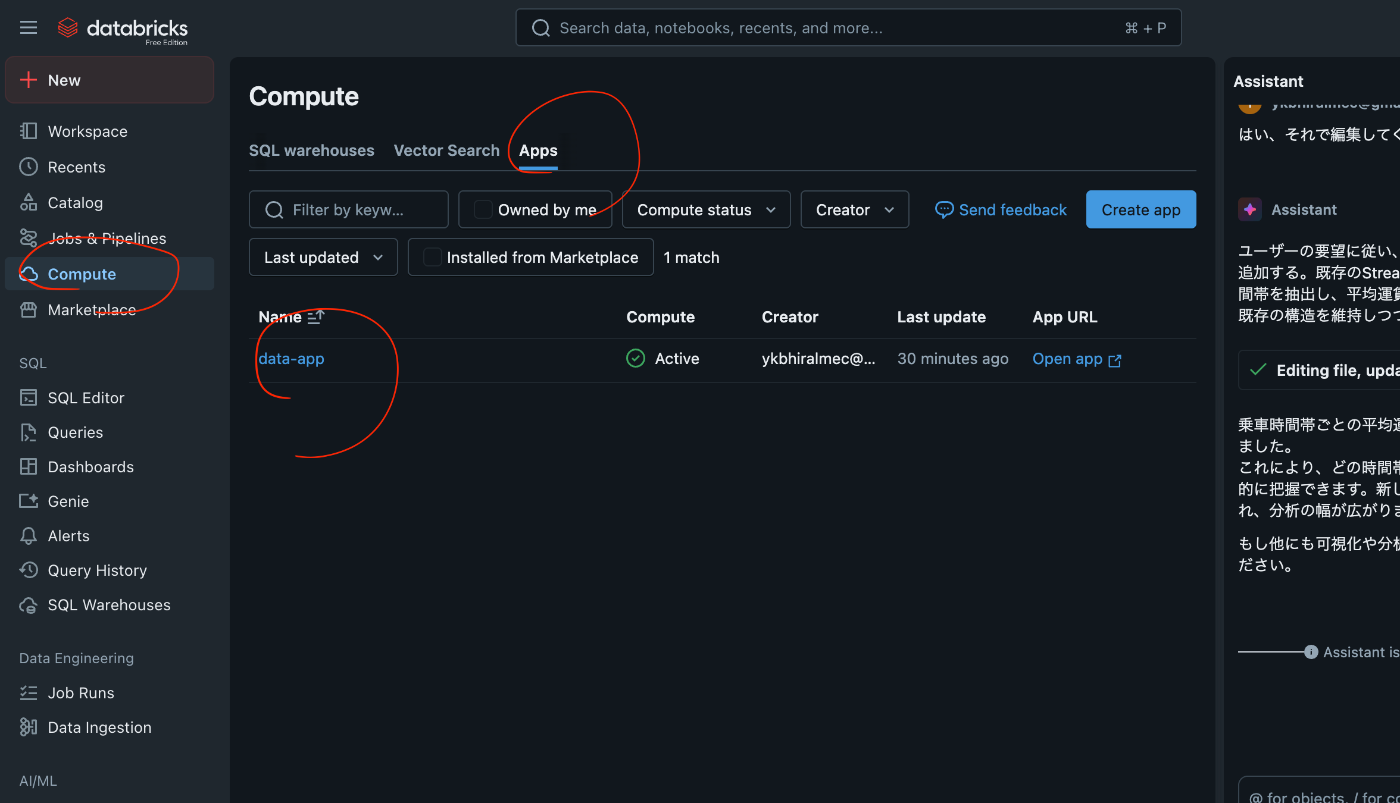
Task: Click the plus icon on New button
Action: (29, 80)
